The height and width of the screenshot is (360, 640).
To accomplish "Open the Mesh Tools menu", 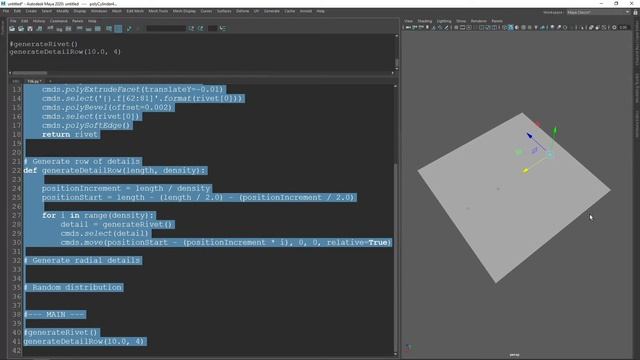I will 158,11.
